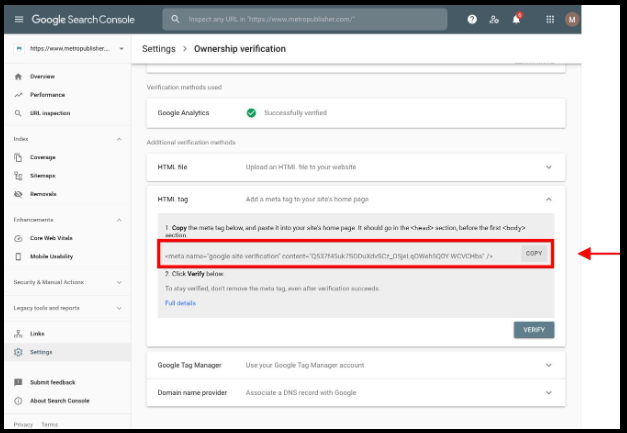Open the property selector dropdown

[x=121, y=49]
